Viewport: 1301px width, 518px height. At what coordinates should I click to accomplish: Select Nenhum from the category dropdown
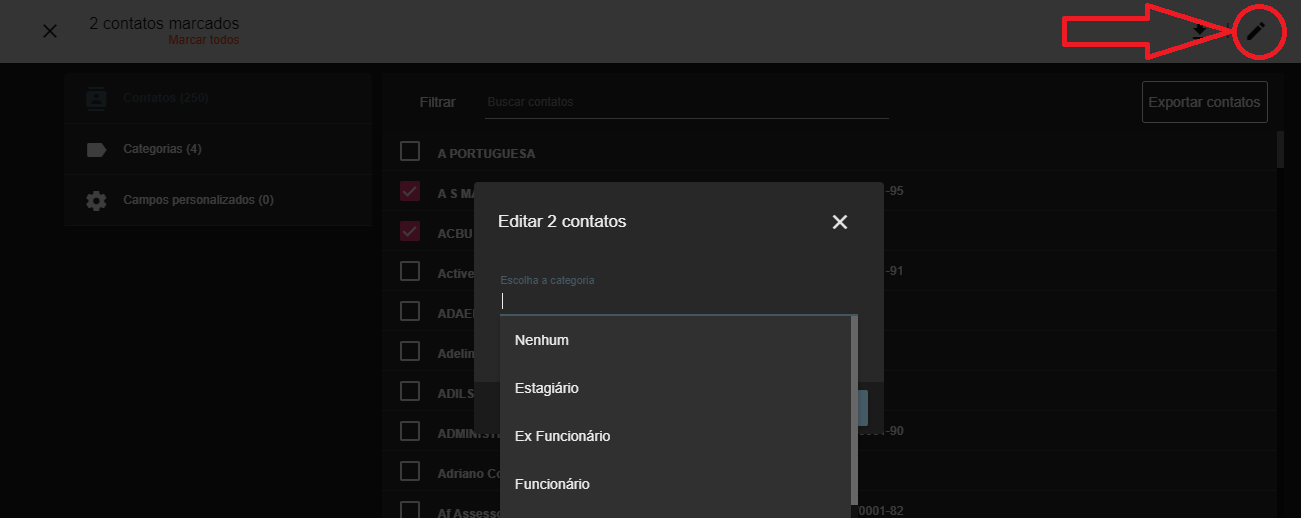(542, 340)
